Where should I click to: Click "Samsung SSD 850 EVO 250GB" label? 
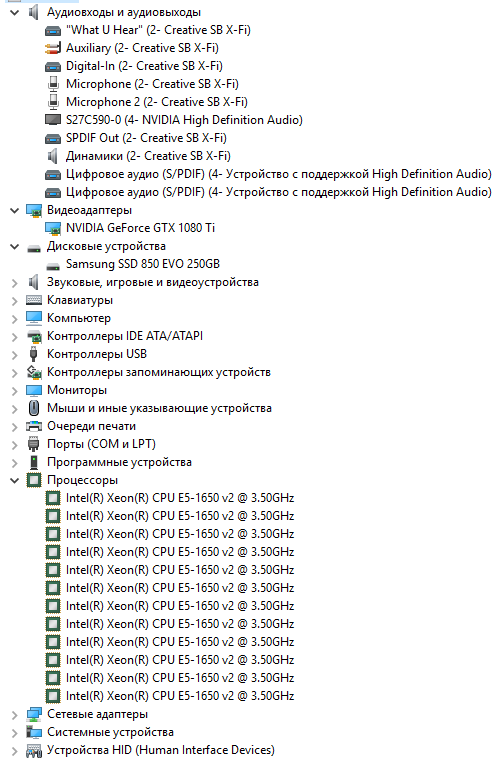[143, 264]
